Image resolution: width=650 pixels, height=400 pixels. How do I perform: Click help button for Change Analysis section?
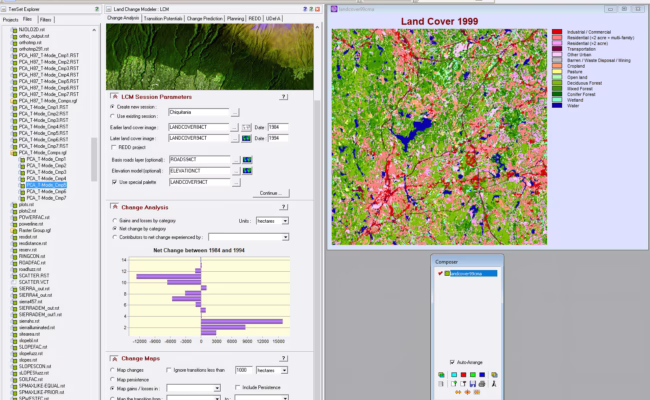point(284,207)
